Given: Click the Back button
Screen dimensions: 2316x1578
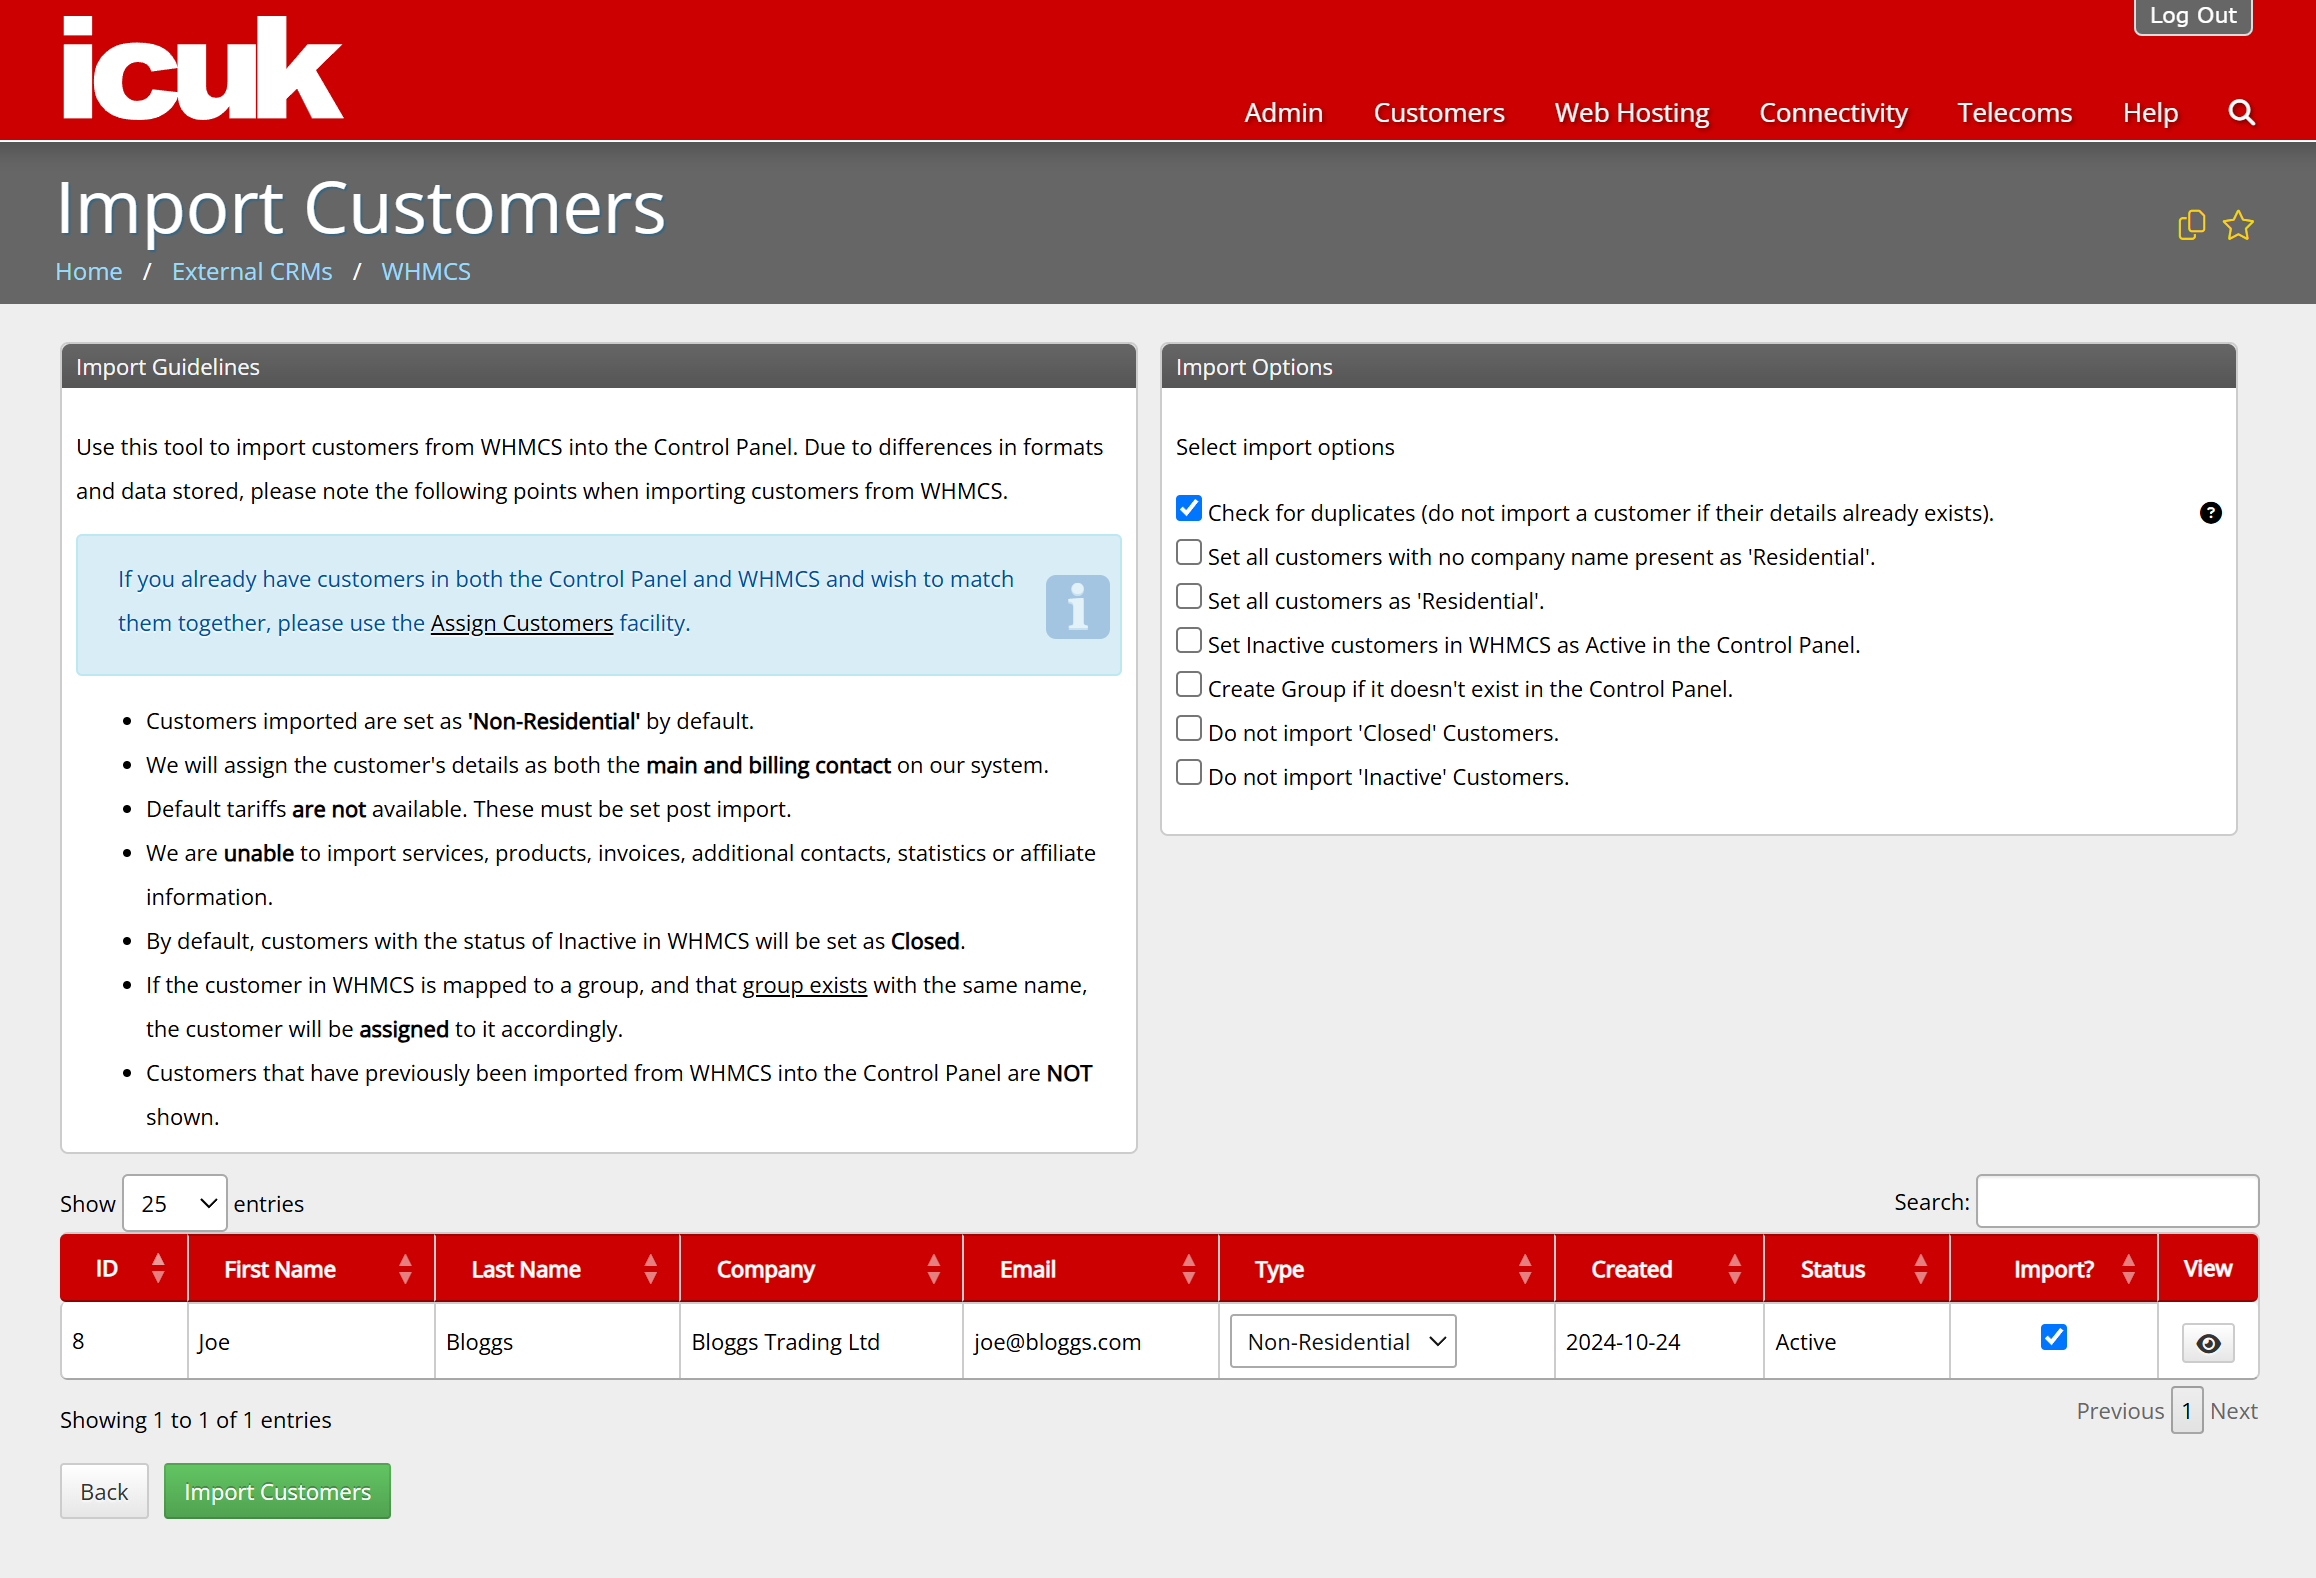Looking at the screenshot, I should coord(104,1491).
